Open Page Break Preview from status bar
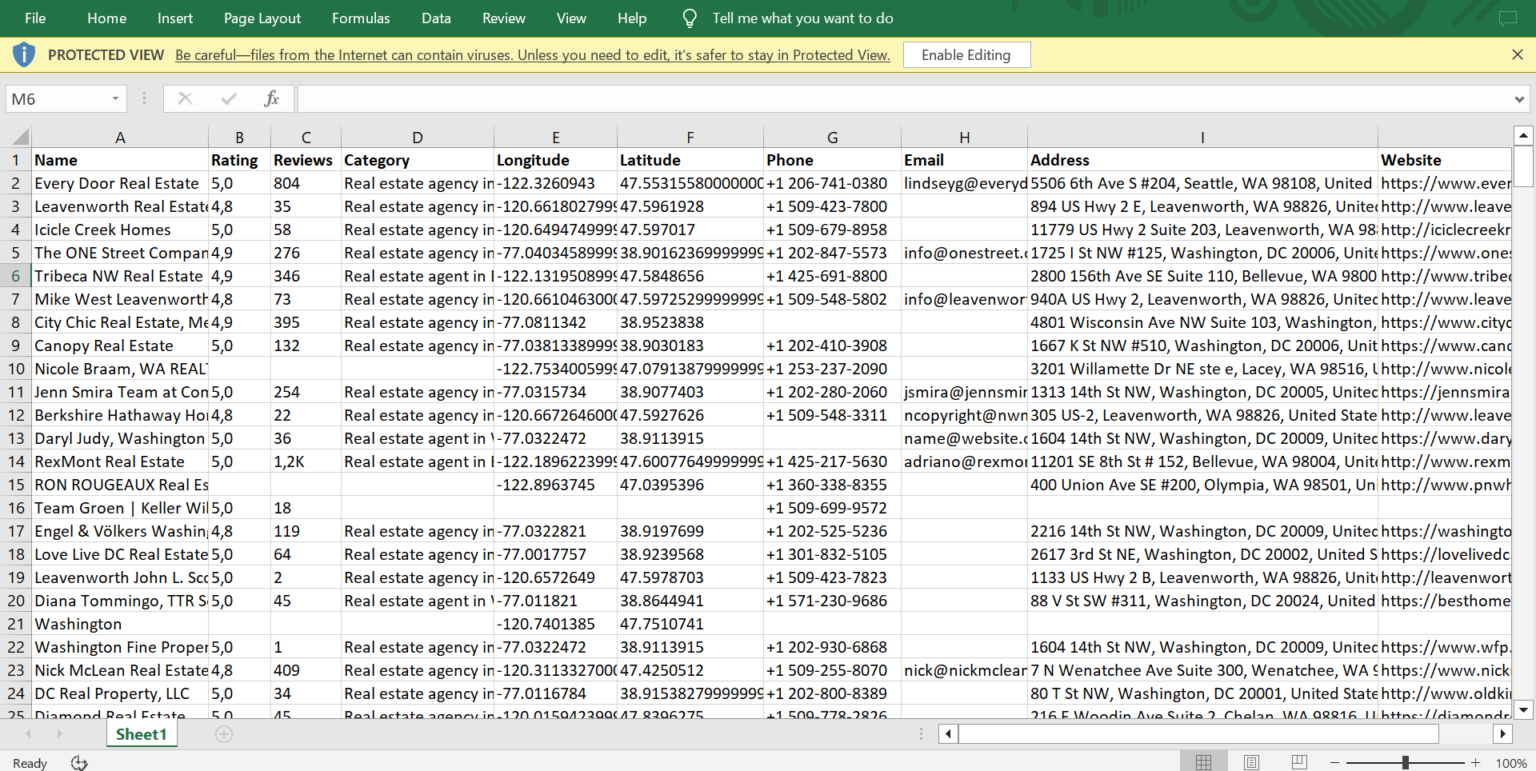Image resolution: width=1536 pixels, height=771 pixels. click(x=1298, y=762)
